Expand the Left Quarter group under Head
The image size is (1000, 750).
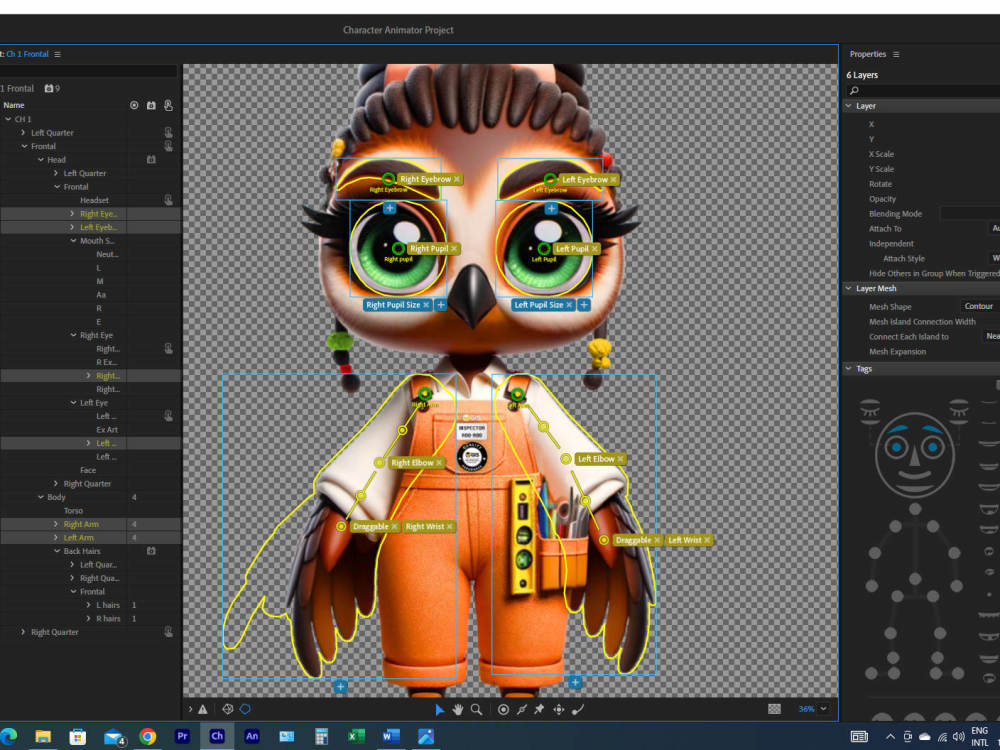click(x=58, y=173)
